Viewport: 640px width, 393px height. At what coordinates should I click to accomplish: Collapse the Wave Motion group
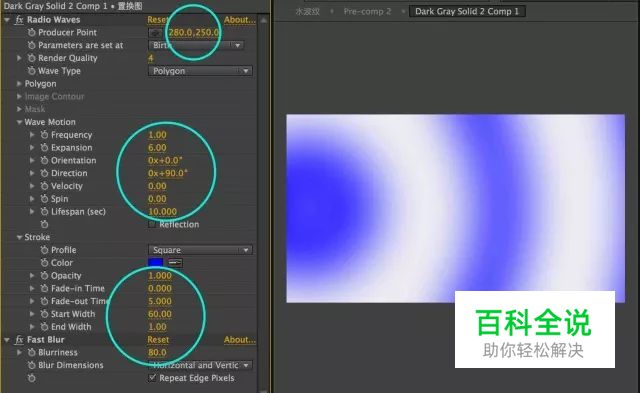tap(19, 122)
